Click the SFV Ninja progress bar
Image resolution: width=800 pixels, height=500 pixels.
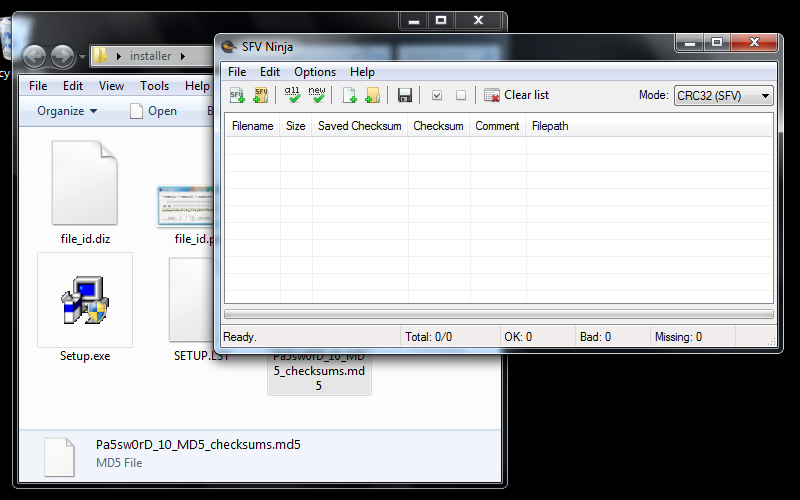[499, 314]
